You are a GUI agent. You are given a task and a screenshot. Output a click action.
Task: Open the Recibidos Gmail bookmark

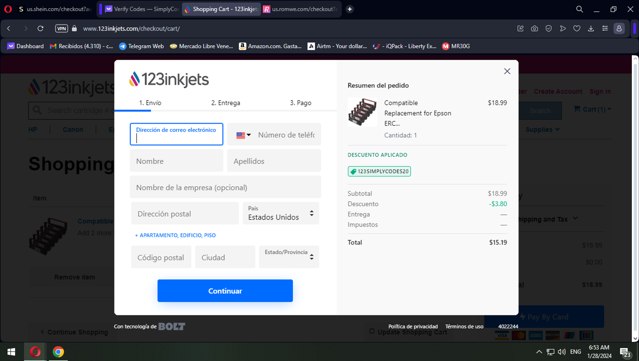tap(82, 46)
